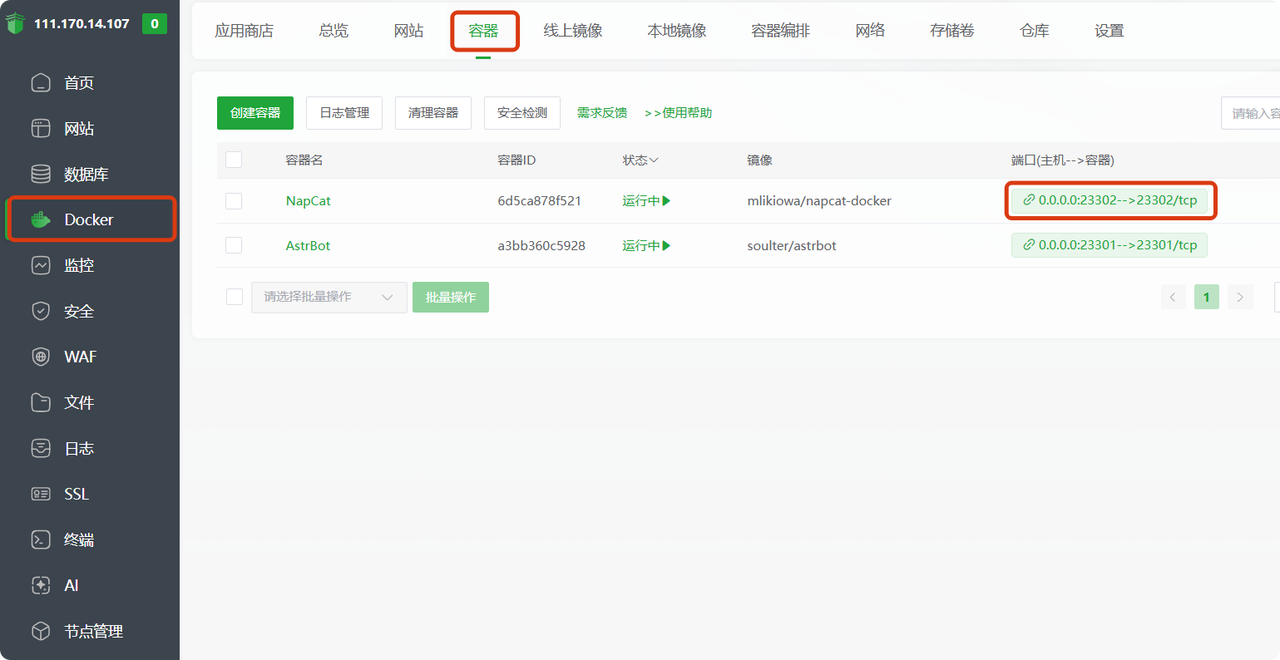Click the 创建容器 button
This screenshot has width=1280, height=660.
[x=255, y=113]
